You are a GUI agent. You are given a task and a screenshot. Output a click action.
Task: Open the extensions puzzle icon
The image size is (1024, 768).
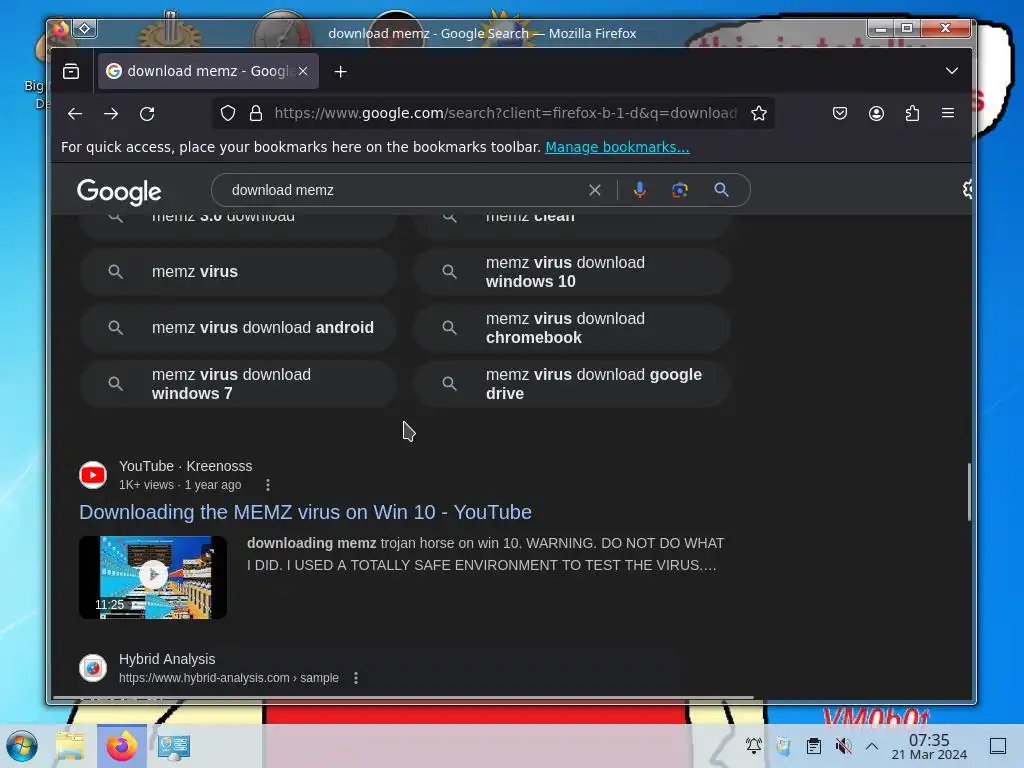pyautogui.click(x=912, y=114)
